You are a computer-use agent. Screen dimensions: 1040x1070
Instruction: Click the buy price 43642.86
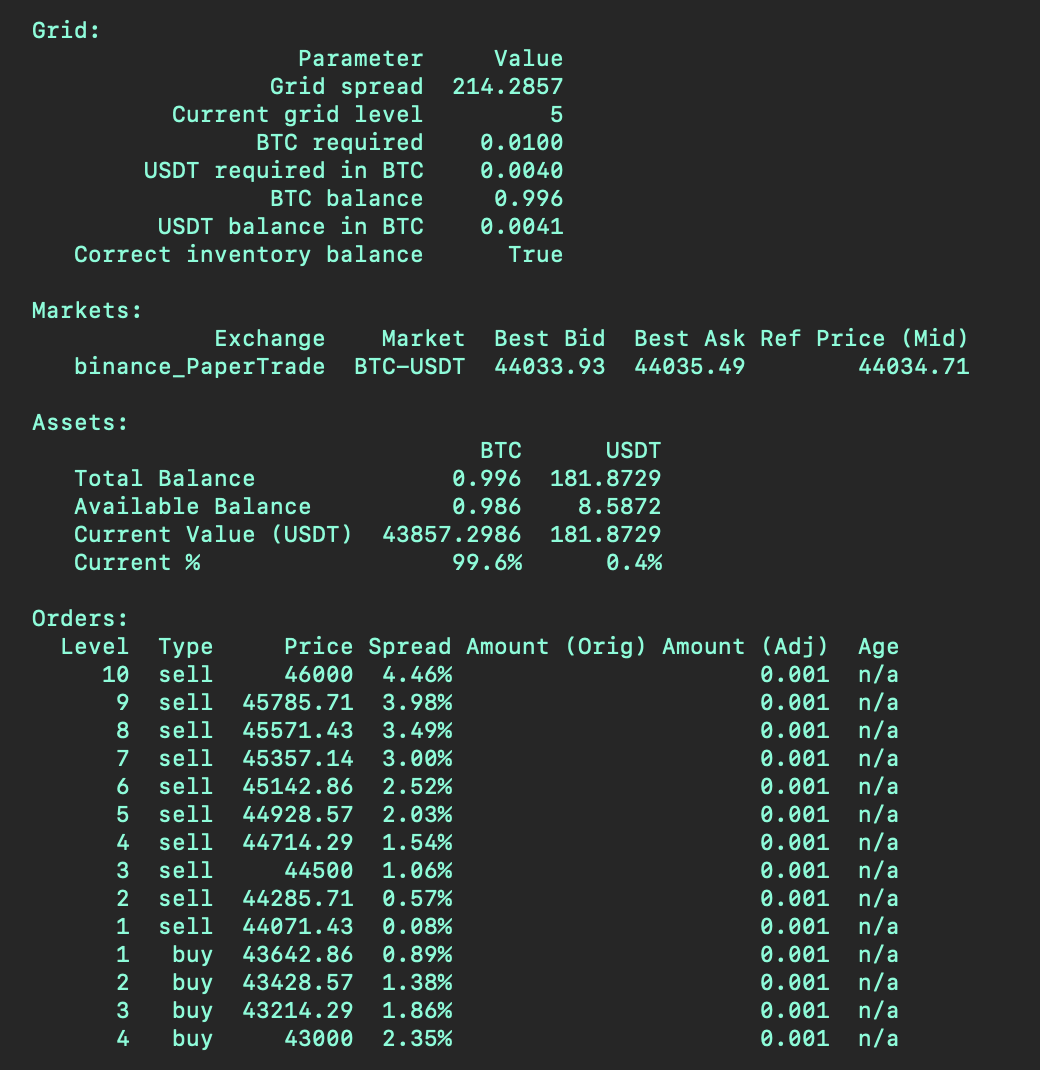tap(297, 955)
